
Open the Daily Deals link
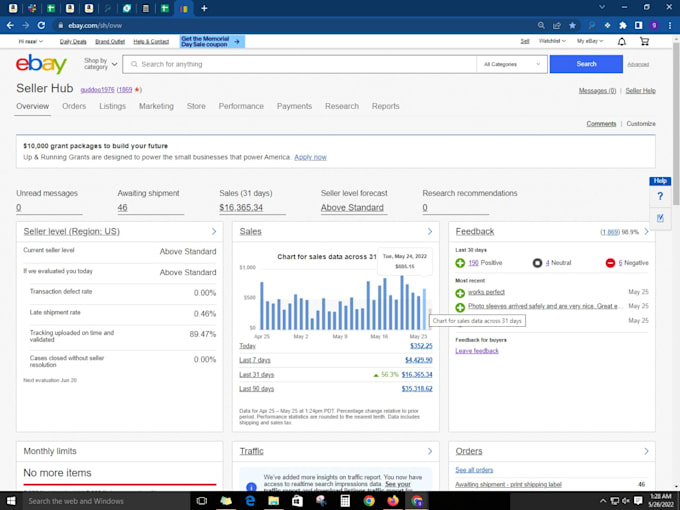coord(73,42)
